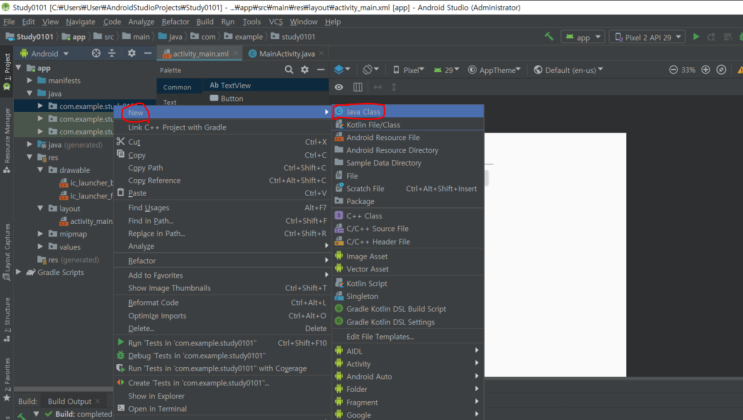Click the Make Project hammer icon
The height and width of the screenshot is (420, 743).
(549, 37)
